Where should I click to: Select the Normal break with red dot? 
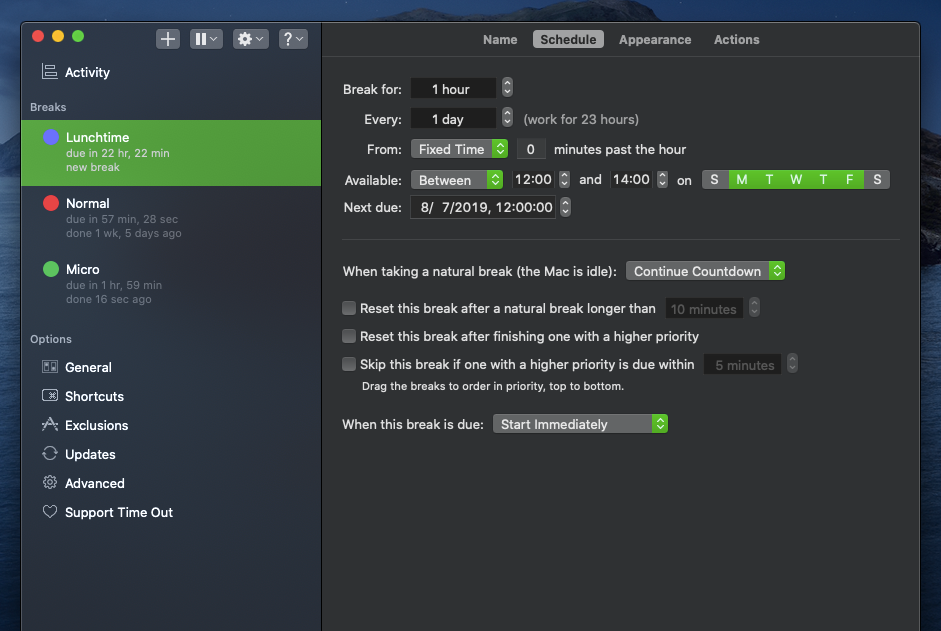88,204
